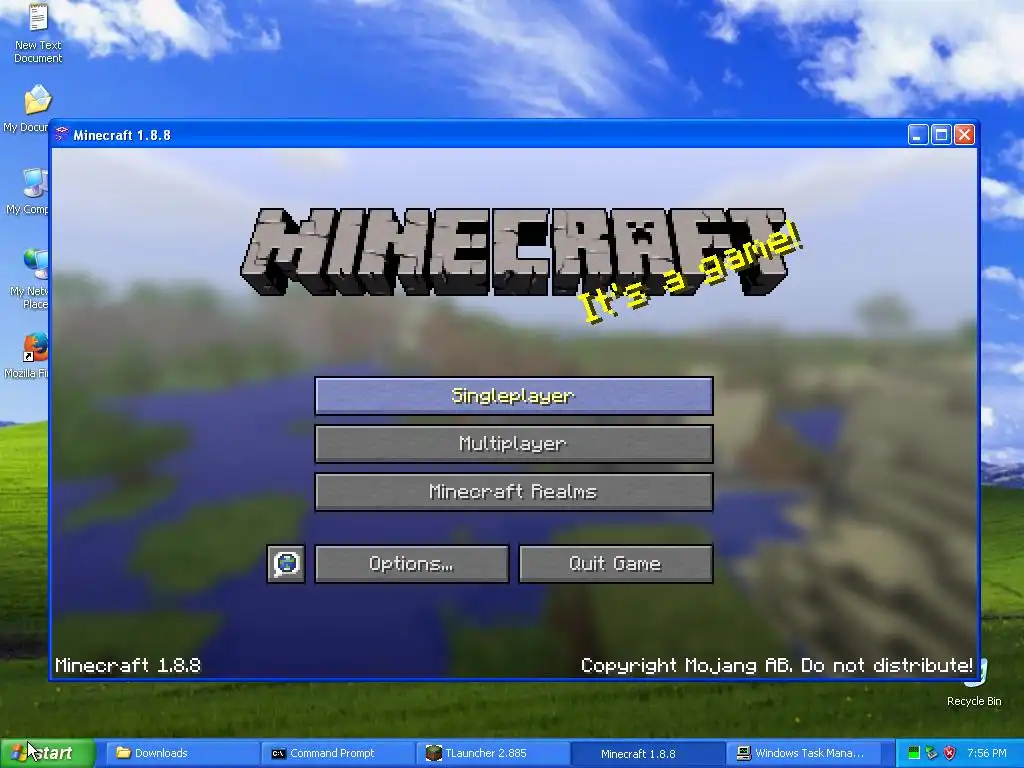Click the 7:56 PM system clock
Screen dimensions: 1024x768
pyautogui.click(x=987, y=753)
